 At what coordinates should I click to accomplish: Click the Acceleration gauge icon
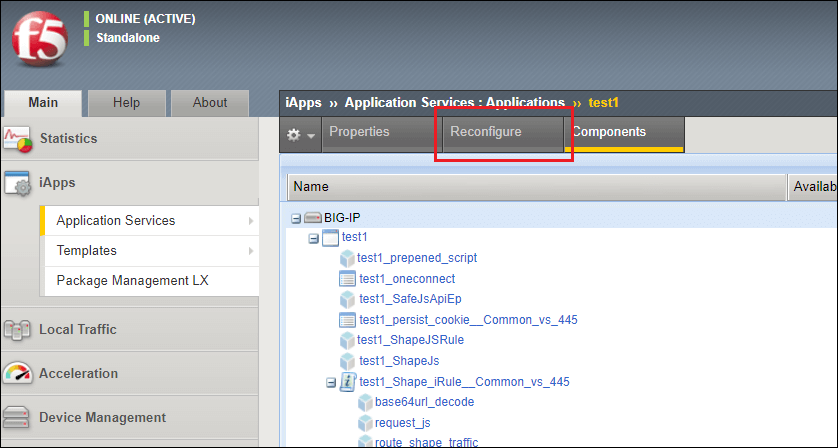(x=19, y=373)
